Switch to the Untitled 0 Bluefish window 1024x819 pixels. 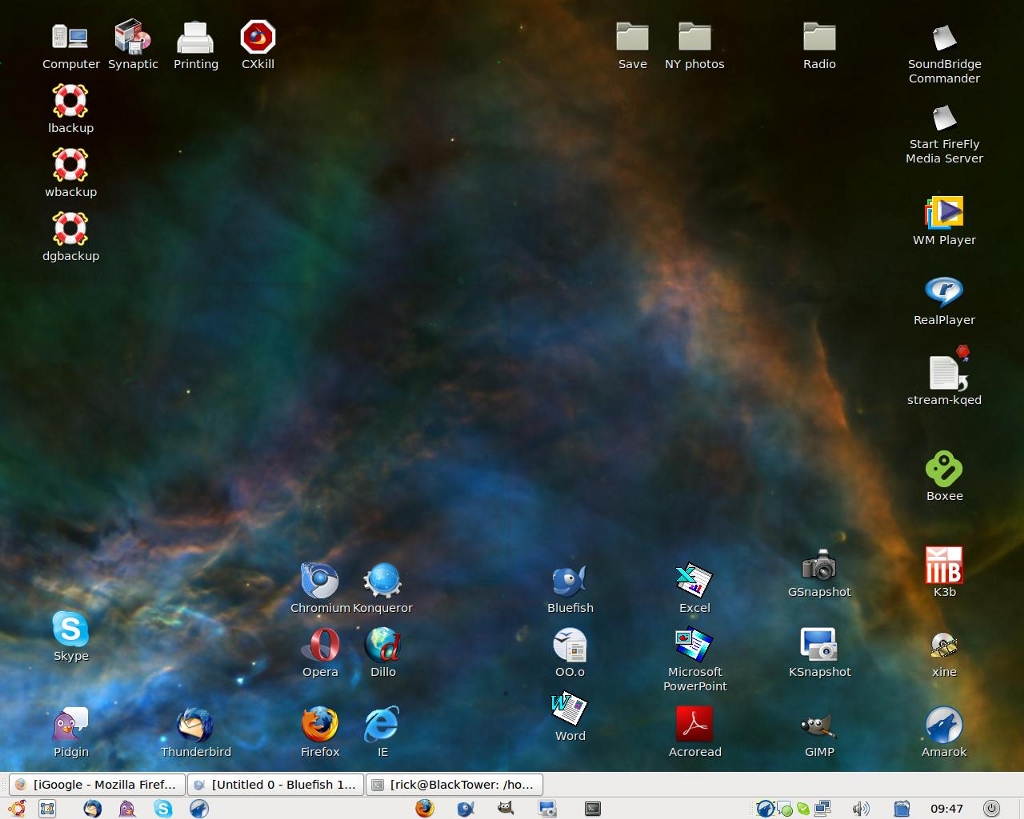pos(276,784)
